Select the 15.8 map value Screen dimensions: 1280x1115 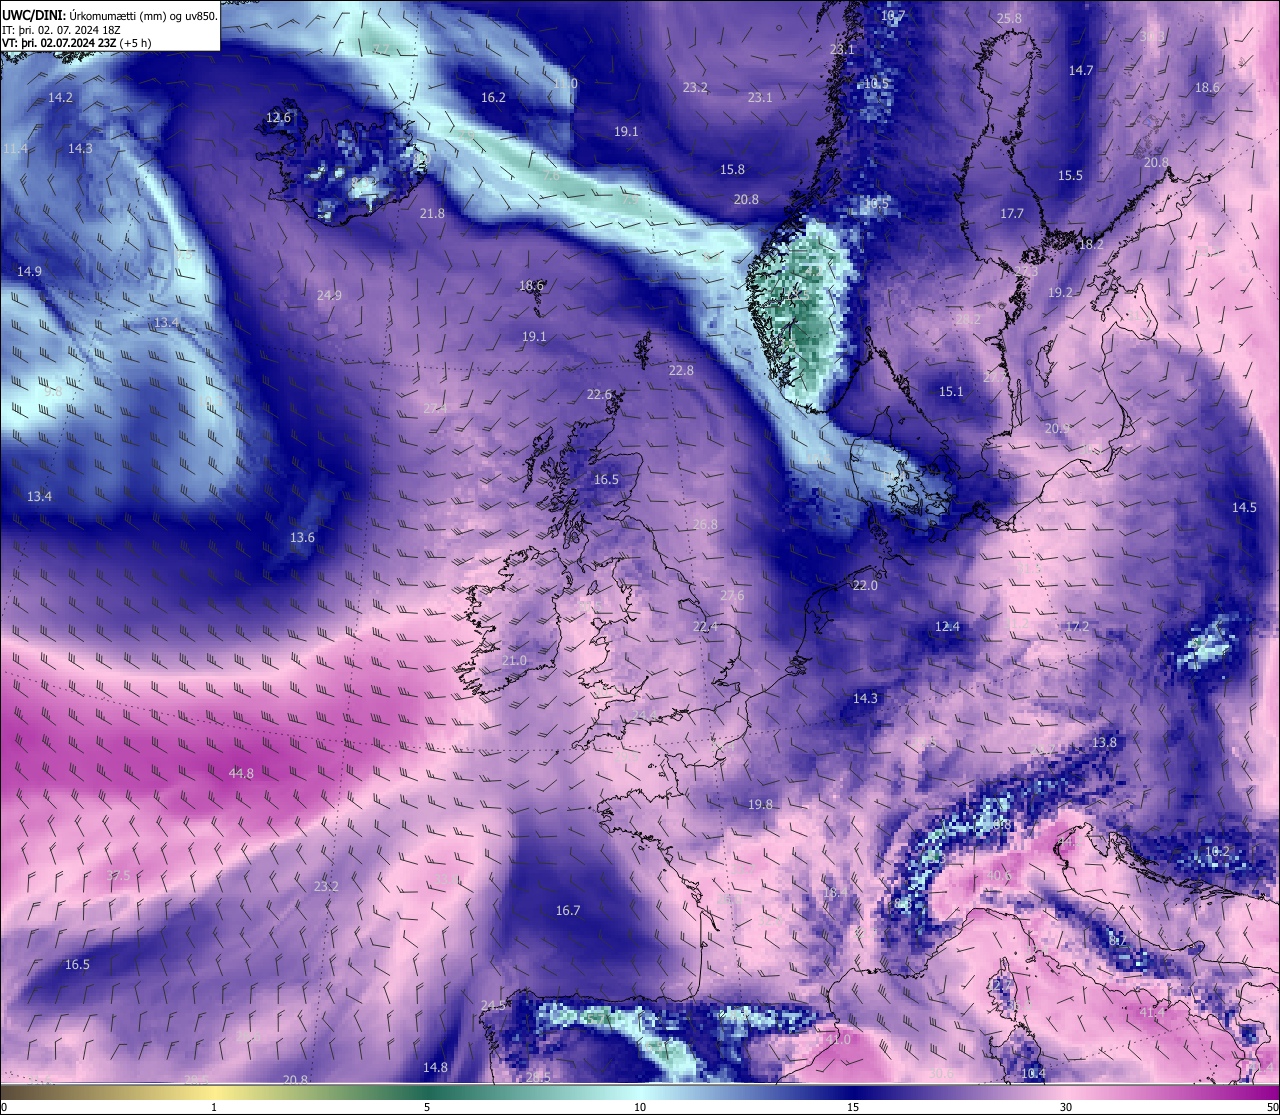click(x=733, y=170)
